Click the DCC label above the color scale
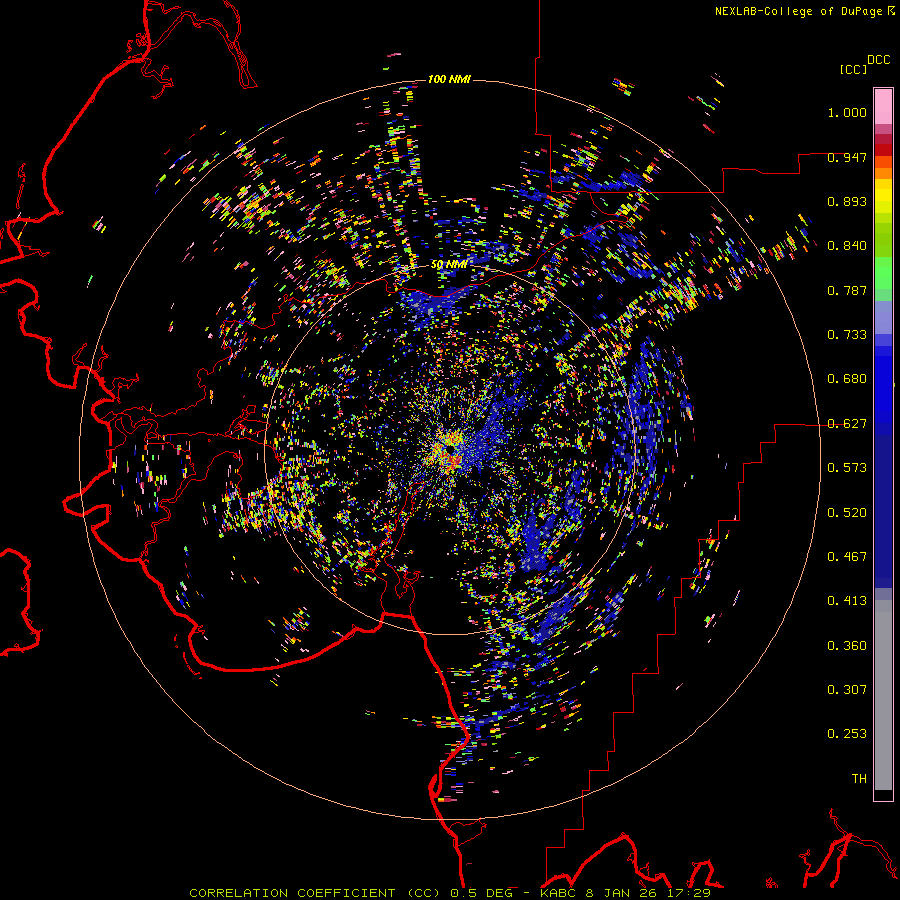The width and height of the screenshot is (900, 900). pyautogui.click(x=878, y=60)
